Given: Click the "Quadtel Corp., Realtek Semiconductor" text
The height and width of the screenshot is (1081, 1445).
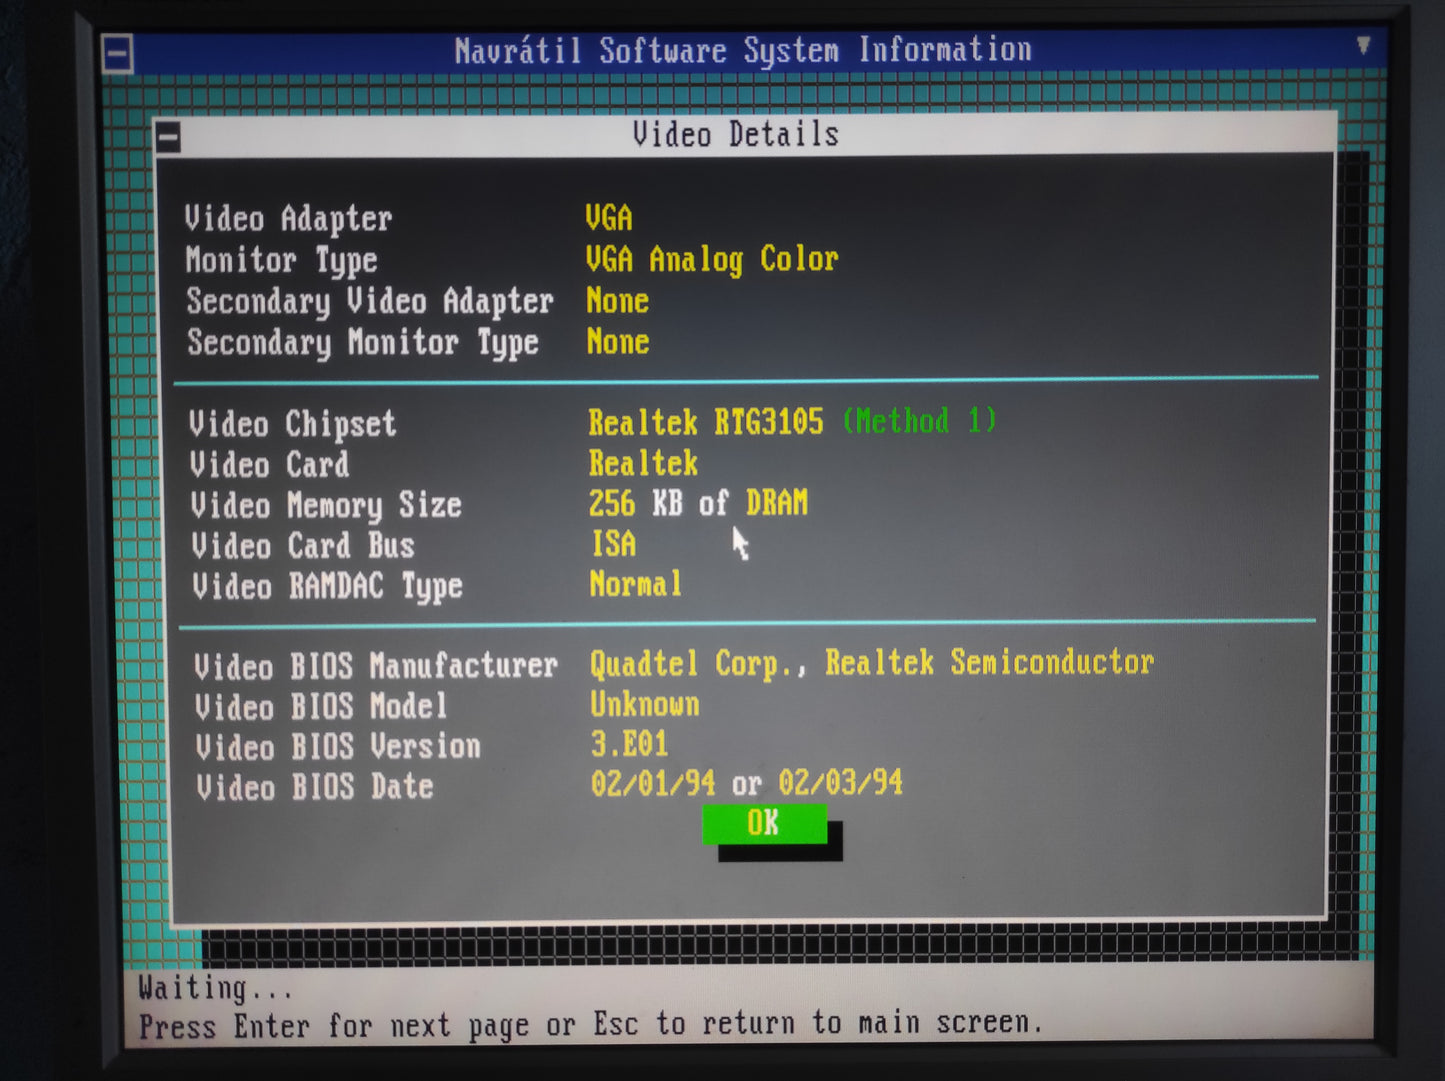Looking at the screenshot, I should tap(871, 663).
